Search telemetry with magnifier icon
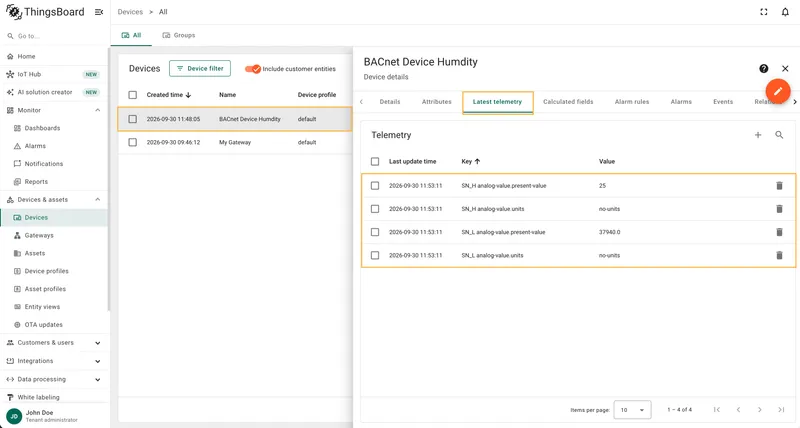 [779, 135]
